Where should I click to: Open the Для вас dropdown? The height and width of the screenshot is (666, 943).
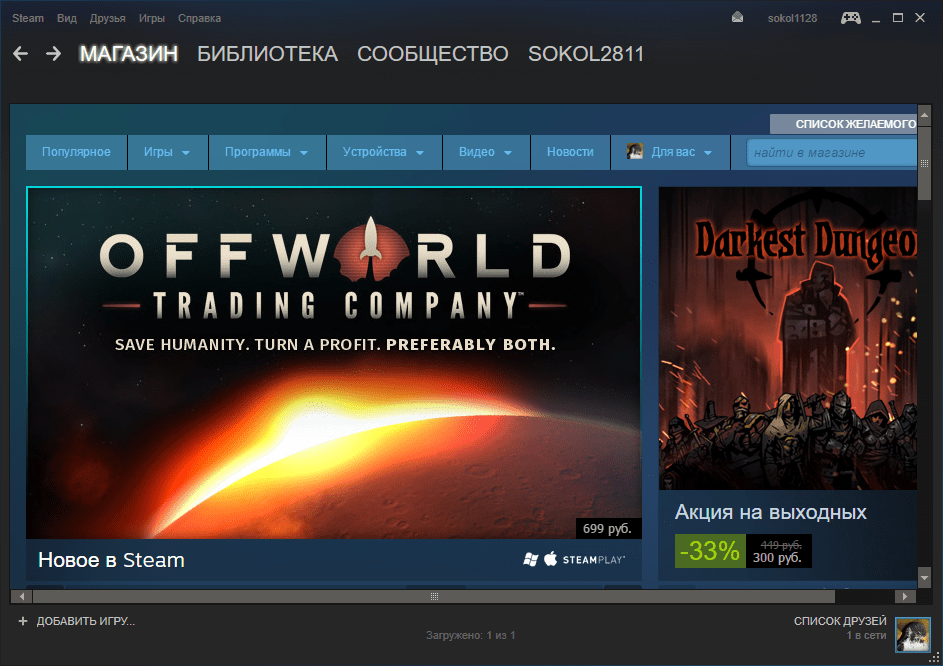[x=670, y=152]
